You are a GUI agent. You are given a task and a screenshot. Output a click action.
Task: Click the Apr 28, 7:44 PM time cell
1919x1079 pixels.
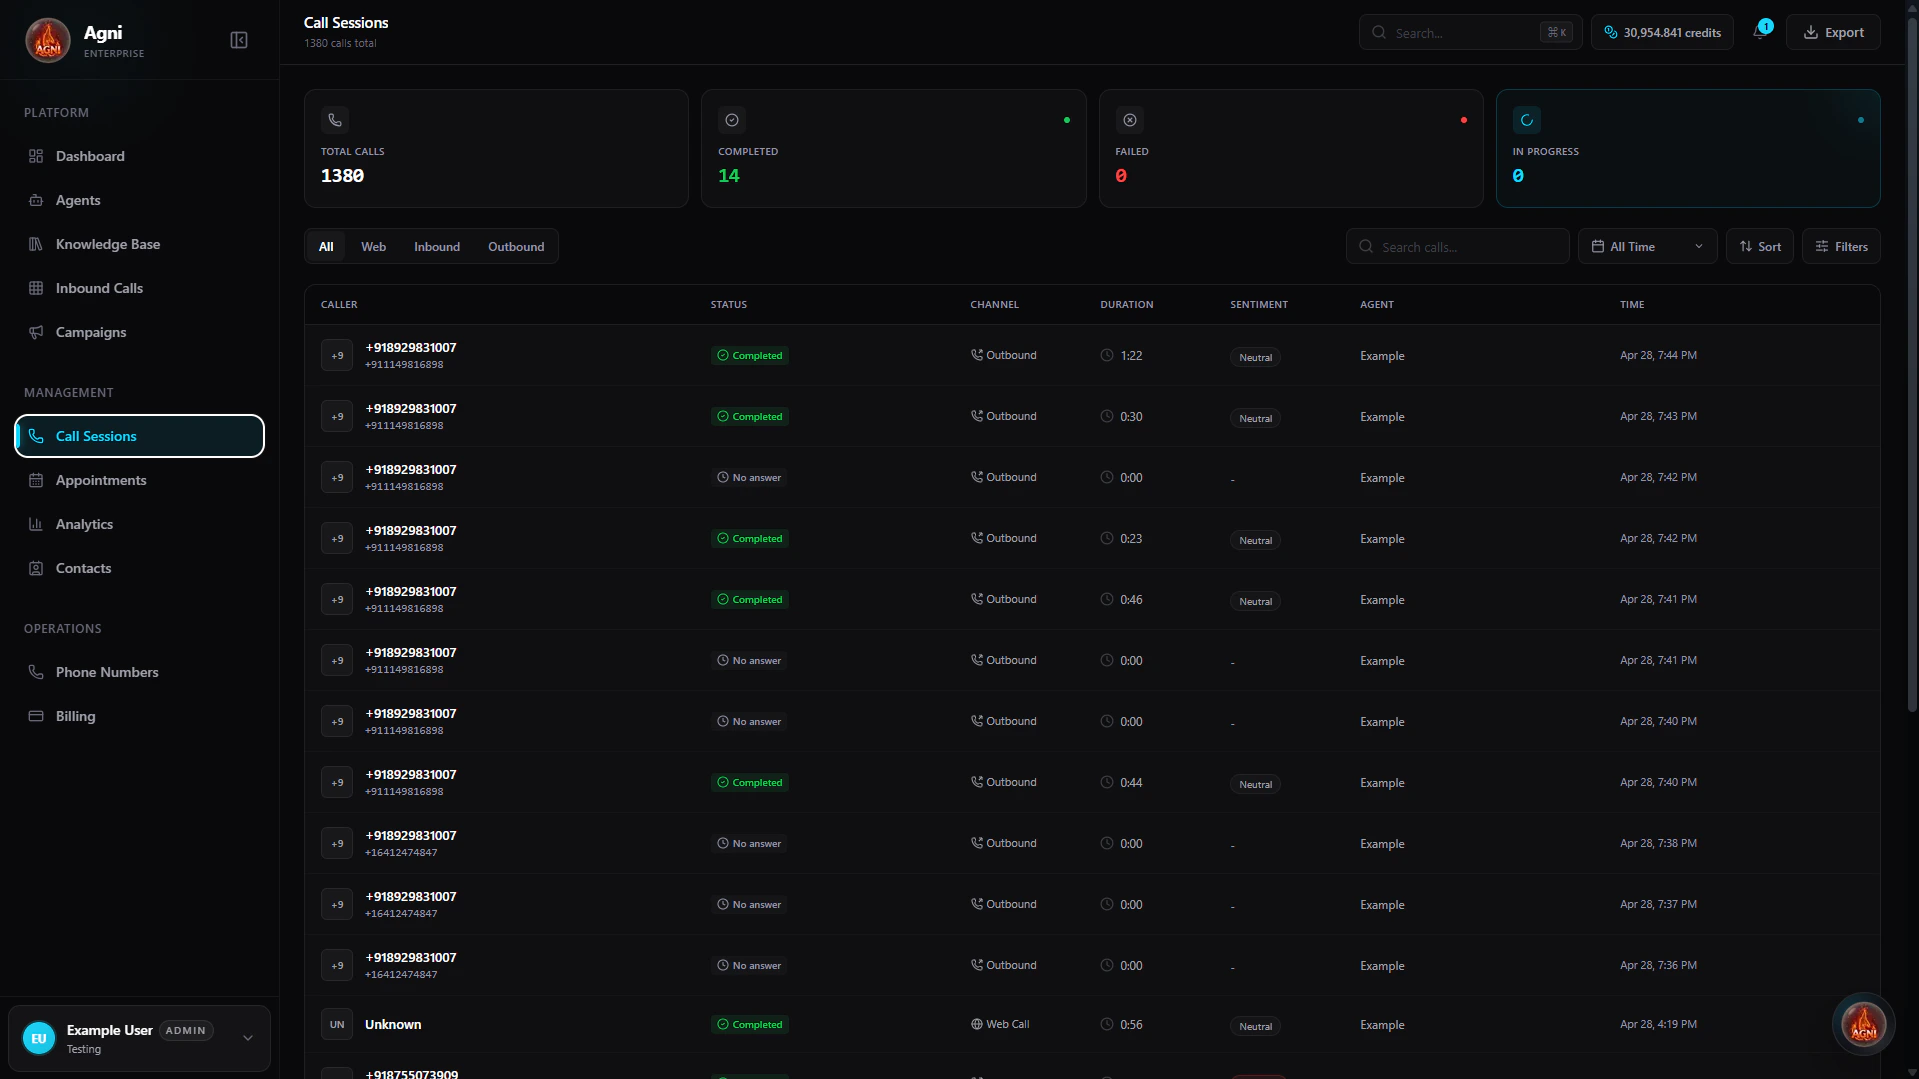tap(1658, 355)
